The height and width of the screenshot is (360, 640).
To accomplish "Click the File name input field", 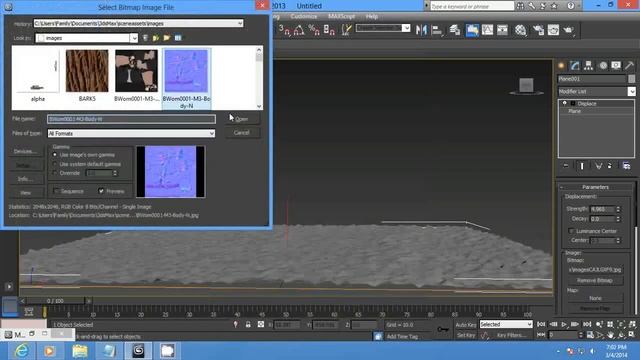I will tap(131, 119).
